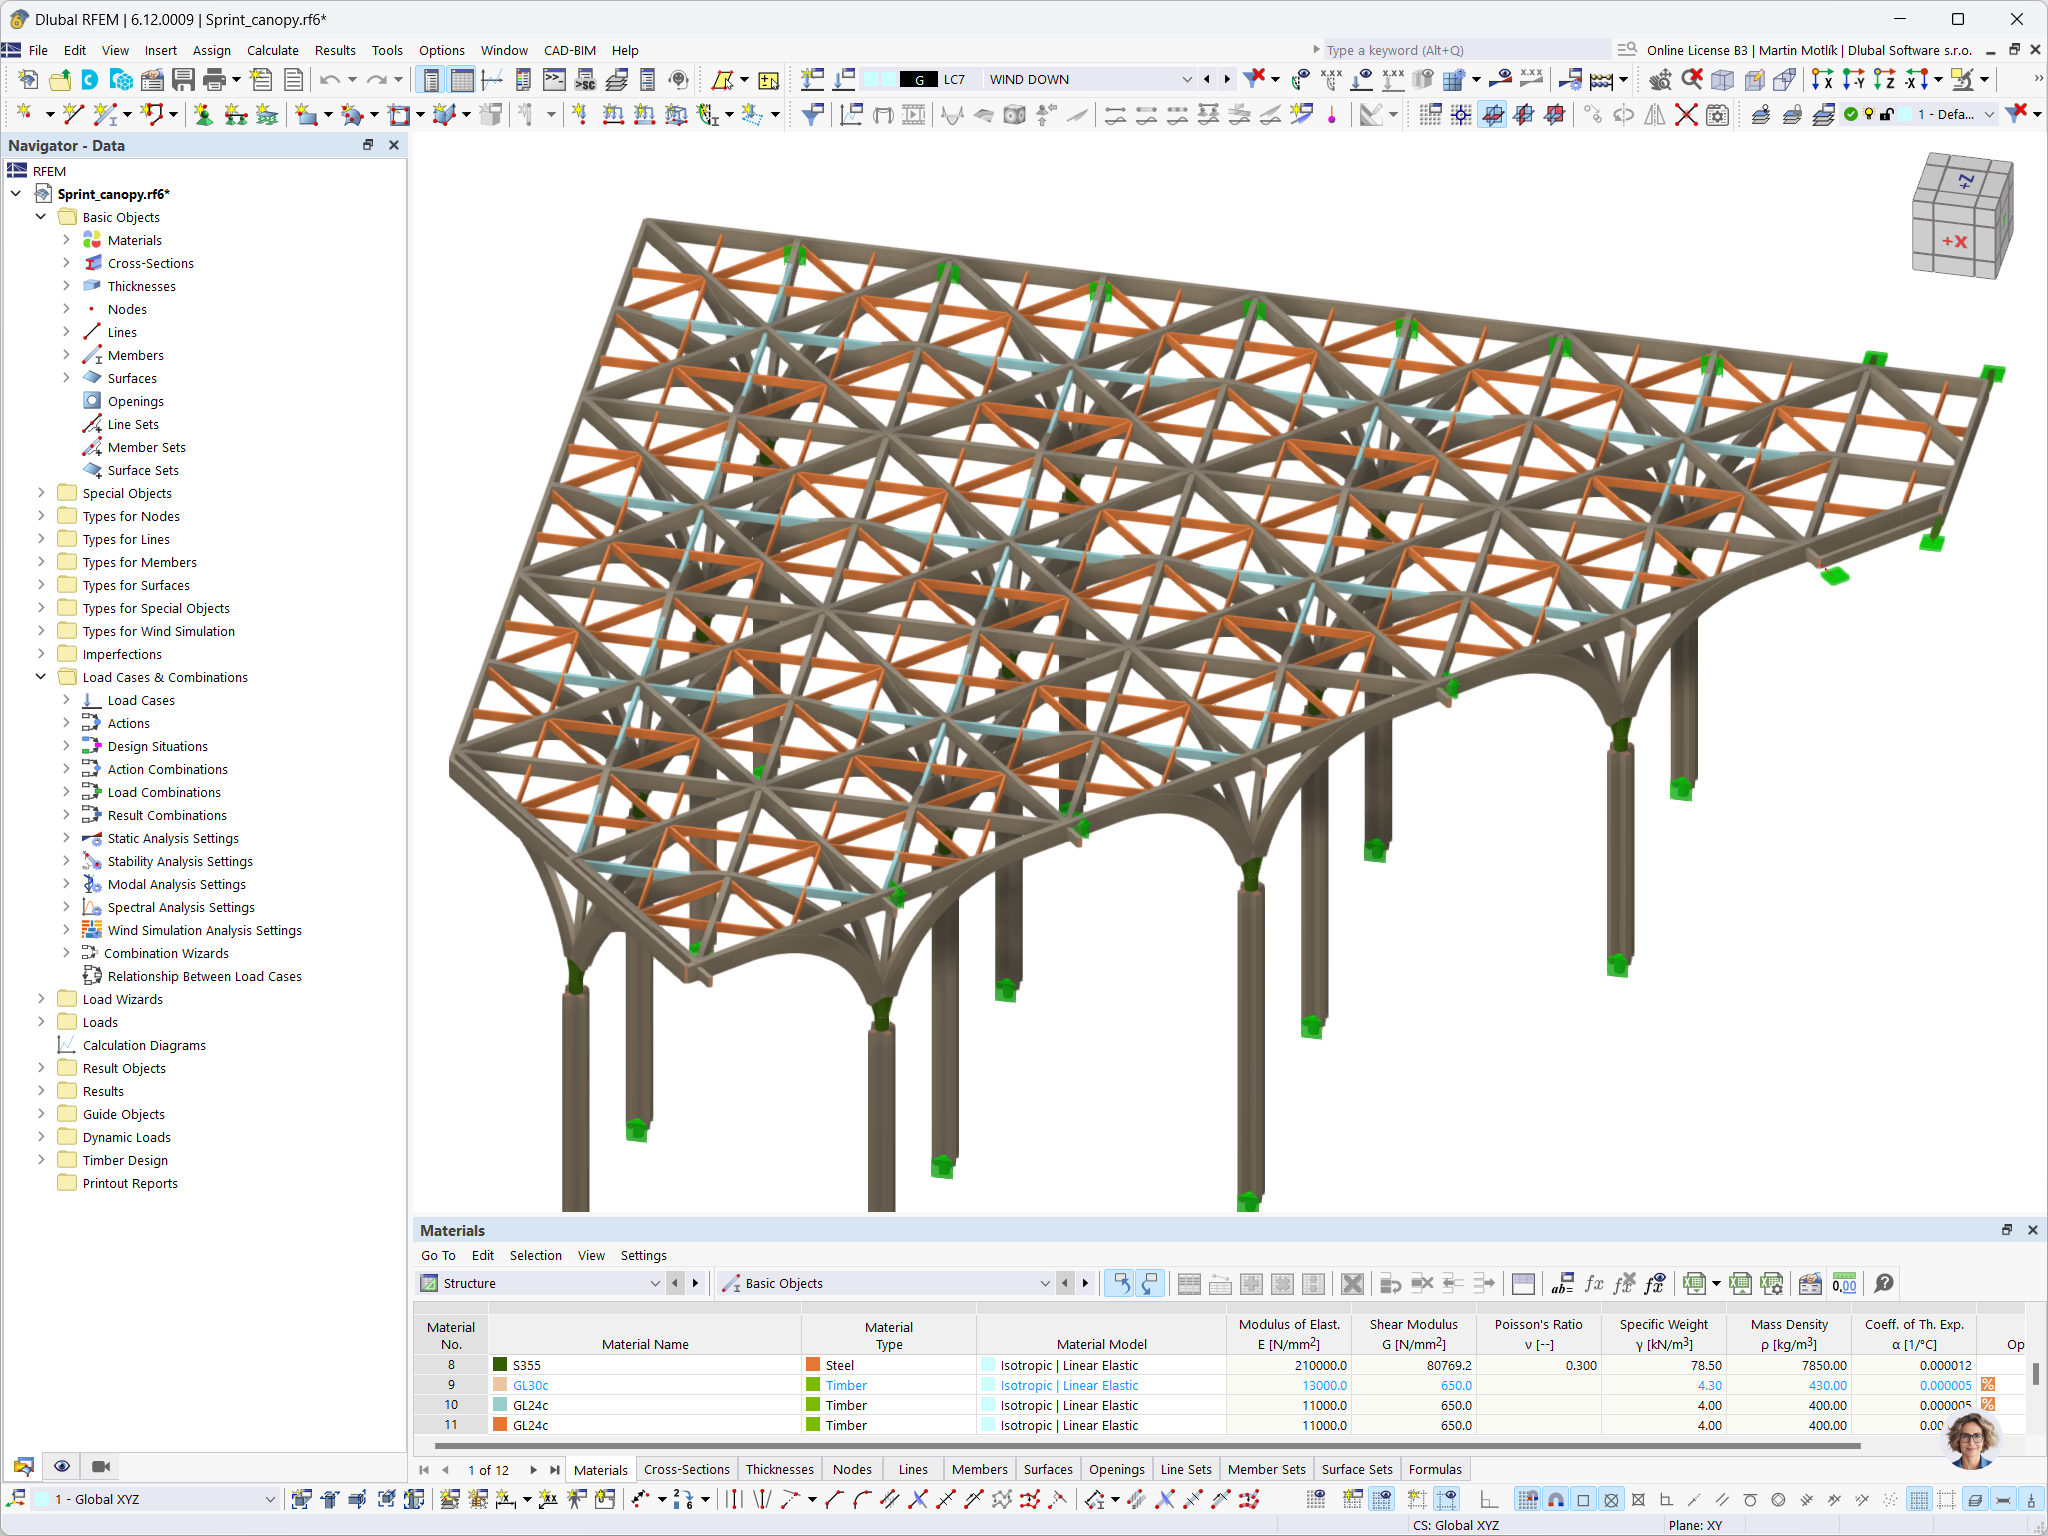The width and height of the screenshot is (2048, 1536).
Task: Open the Calculate menu
Action: (272, 50)
